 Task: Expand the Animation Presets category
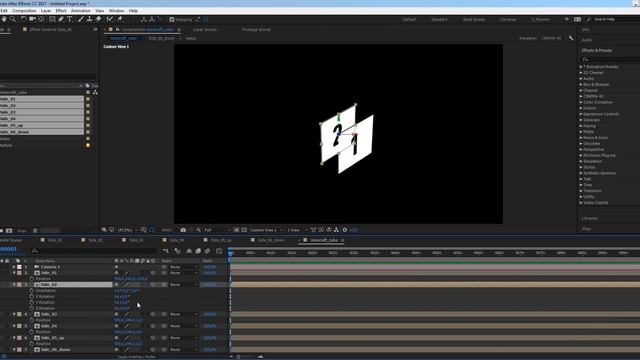pyautogui.click(x=581, y=67)
